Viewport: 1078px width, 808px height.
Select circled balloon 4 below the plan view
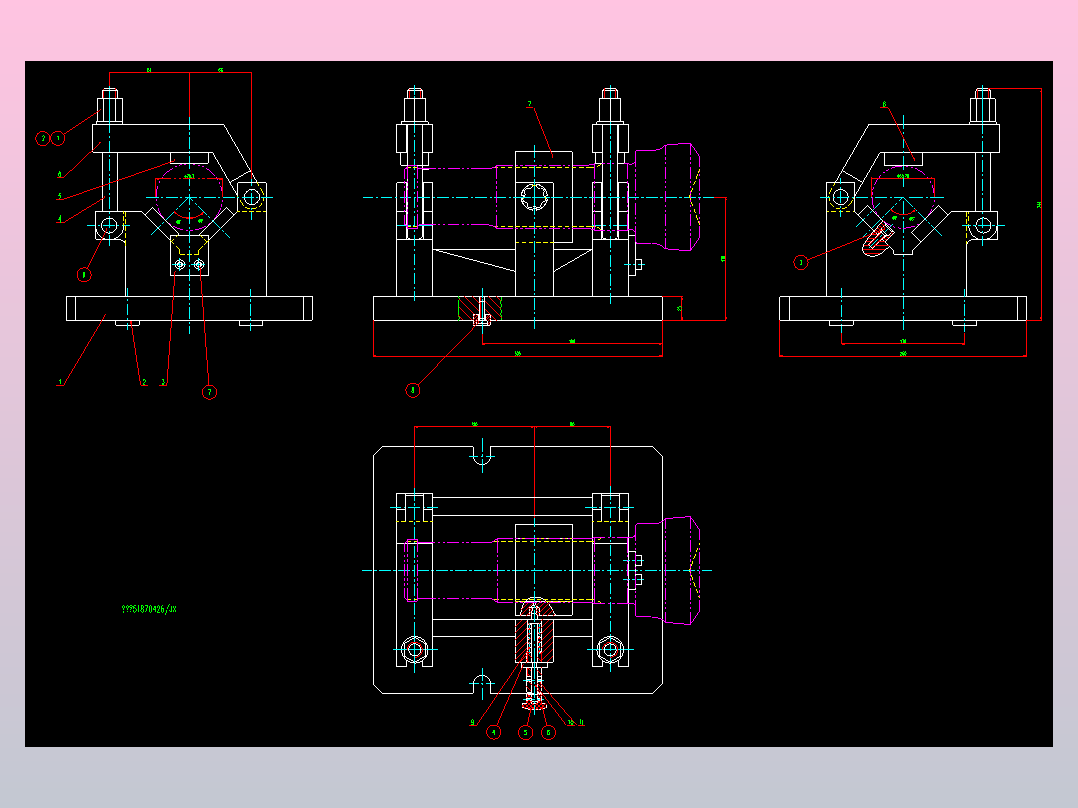[494, 732]
